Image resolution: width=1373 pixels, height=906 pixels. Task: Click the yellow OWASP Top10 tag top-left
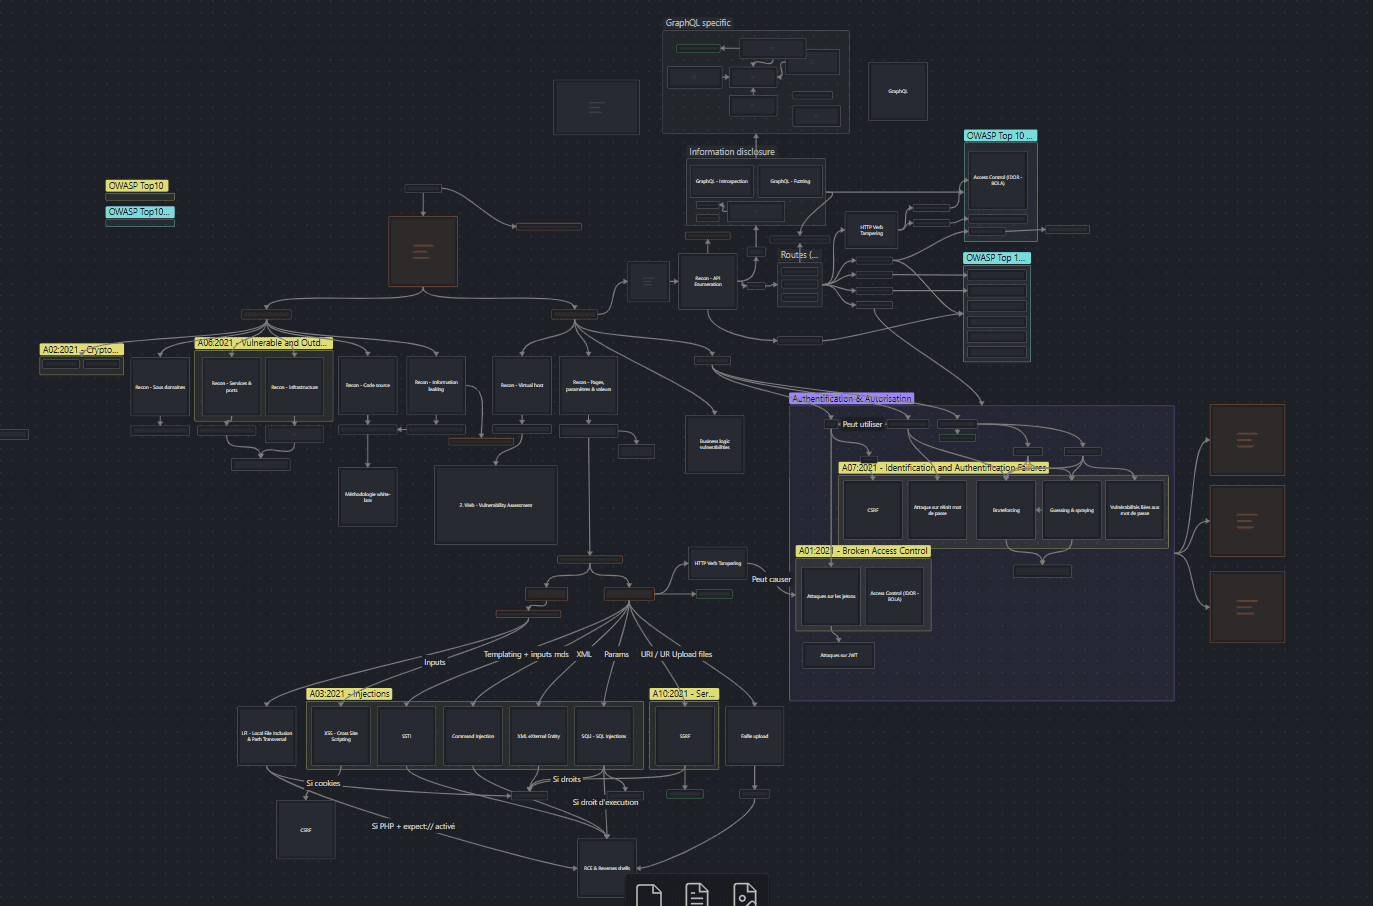click(137, 185)
